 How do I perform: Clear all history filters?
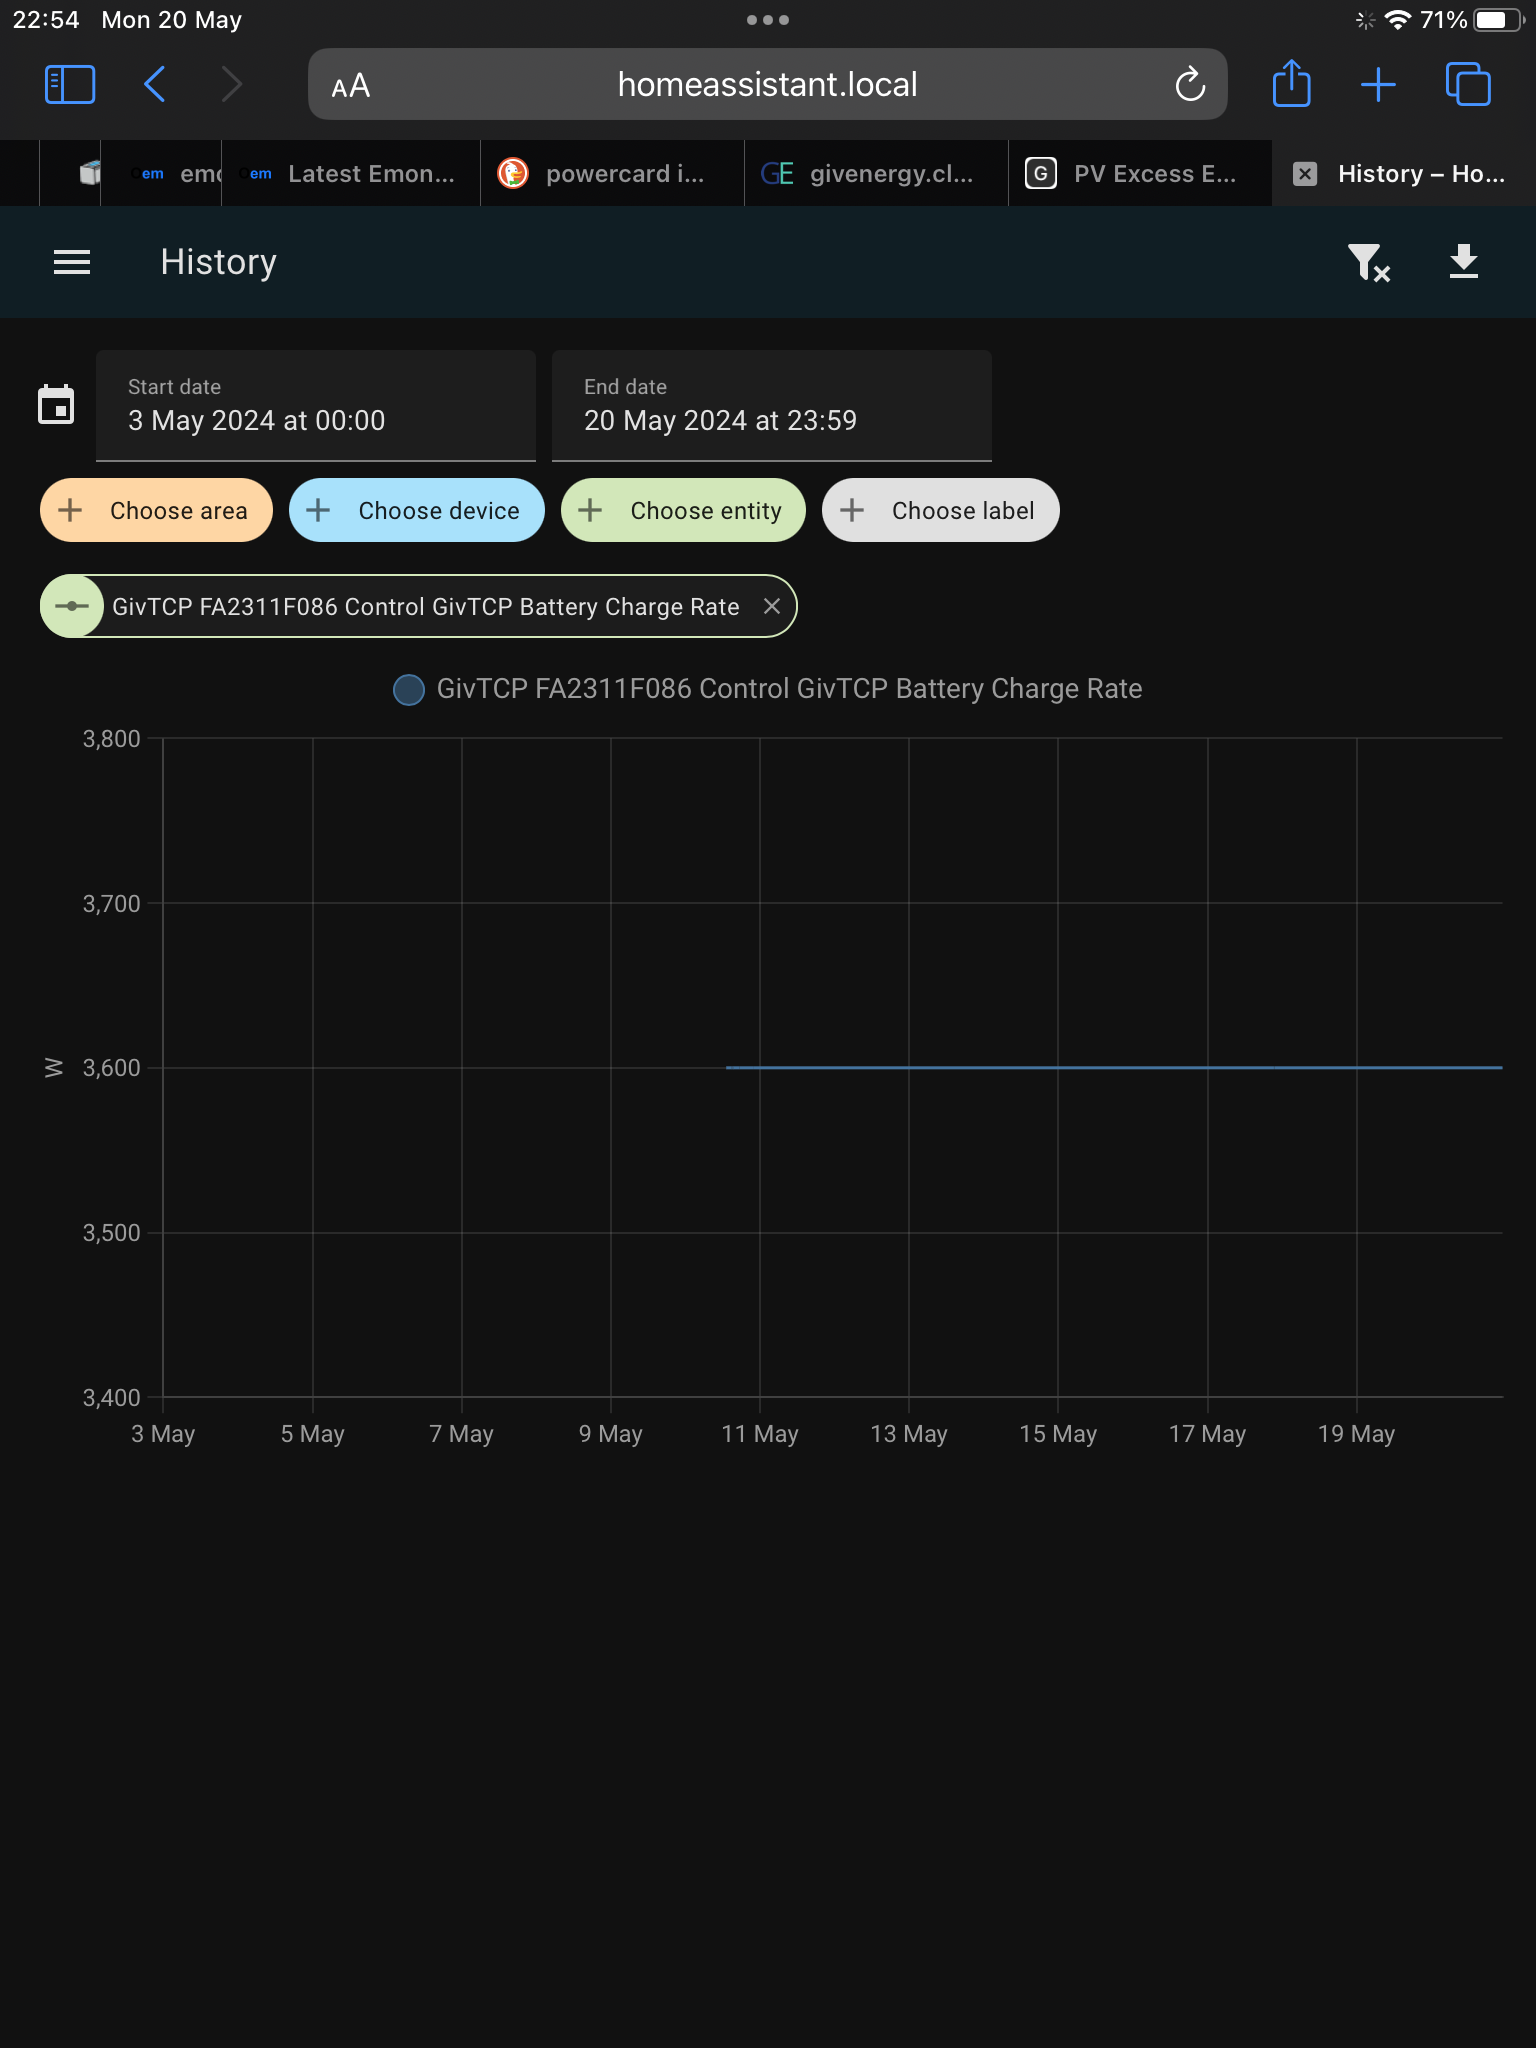pyautogui.click(x=1369, y=263)
